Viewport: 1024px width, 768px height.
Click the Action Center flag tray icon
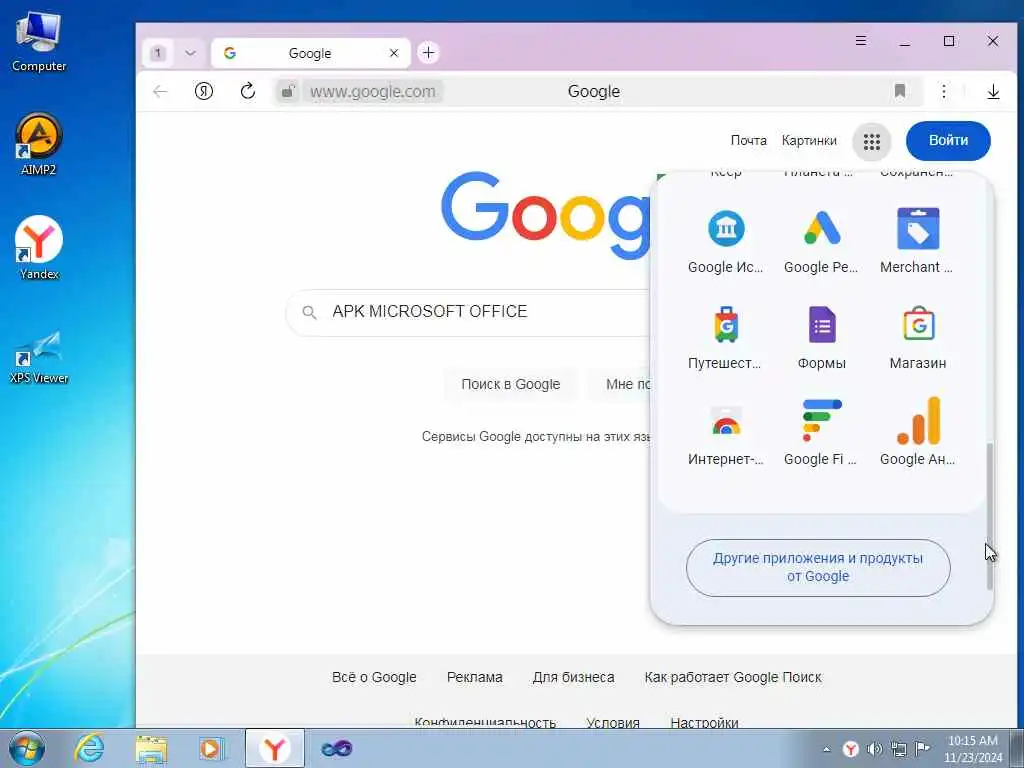pyautogui.click(x=922, y=748)
